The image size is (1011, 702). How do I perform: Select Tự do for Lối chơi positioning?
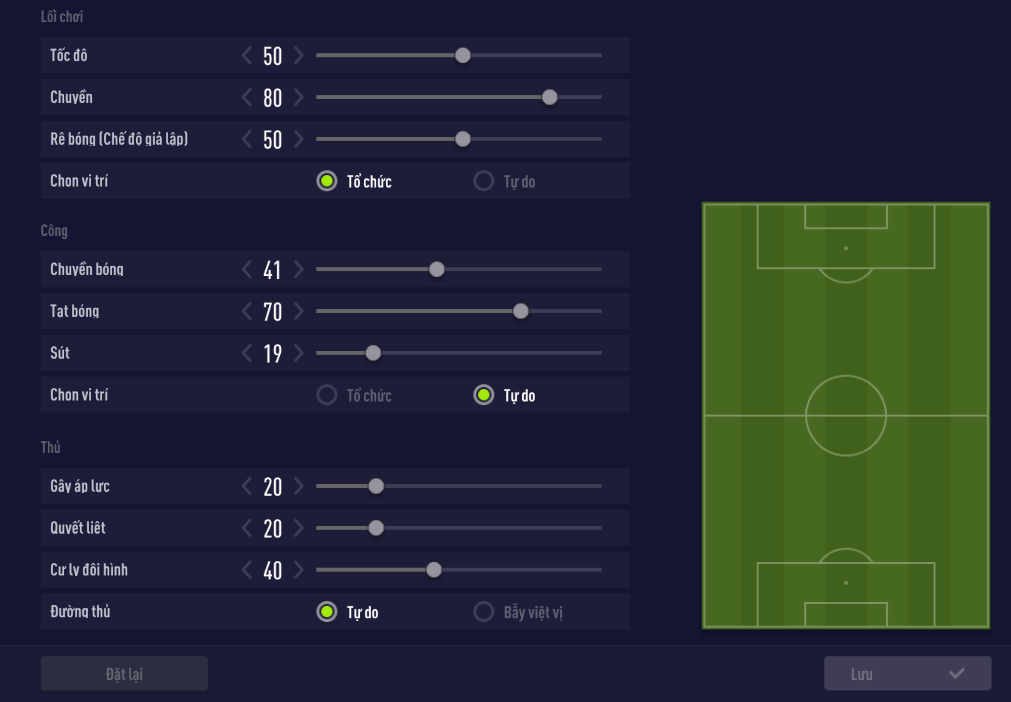484,182
